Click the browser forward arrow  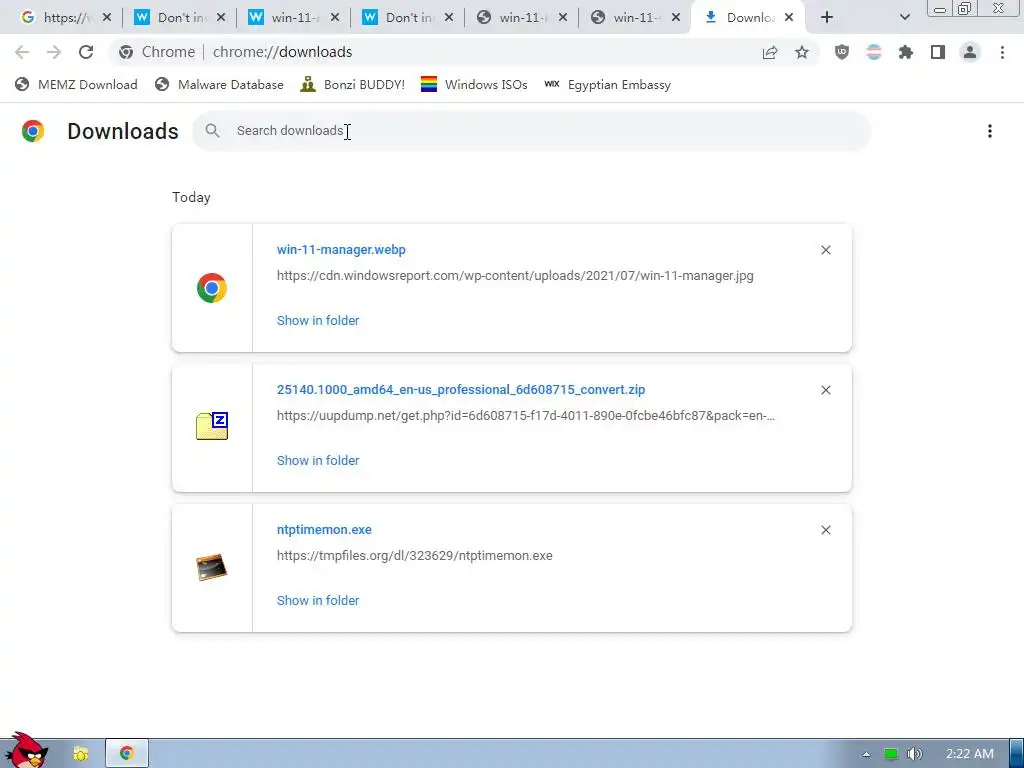54,52
